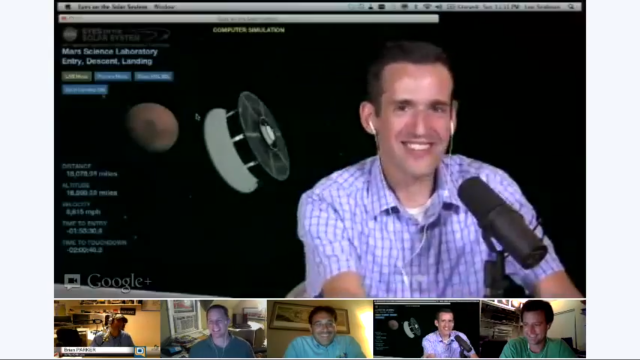Viewport: 640px width, 360px height.
Task: Select the thumbnail of man in green shirt
Action: click(533, 329)
